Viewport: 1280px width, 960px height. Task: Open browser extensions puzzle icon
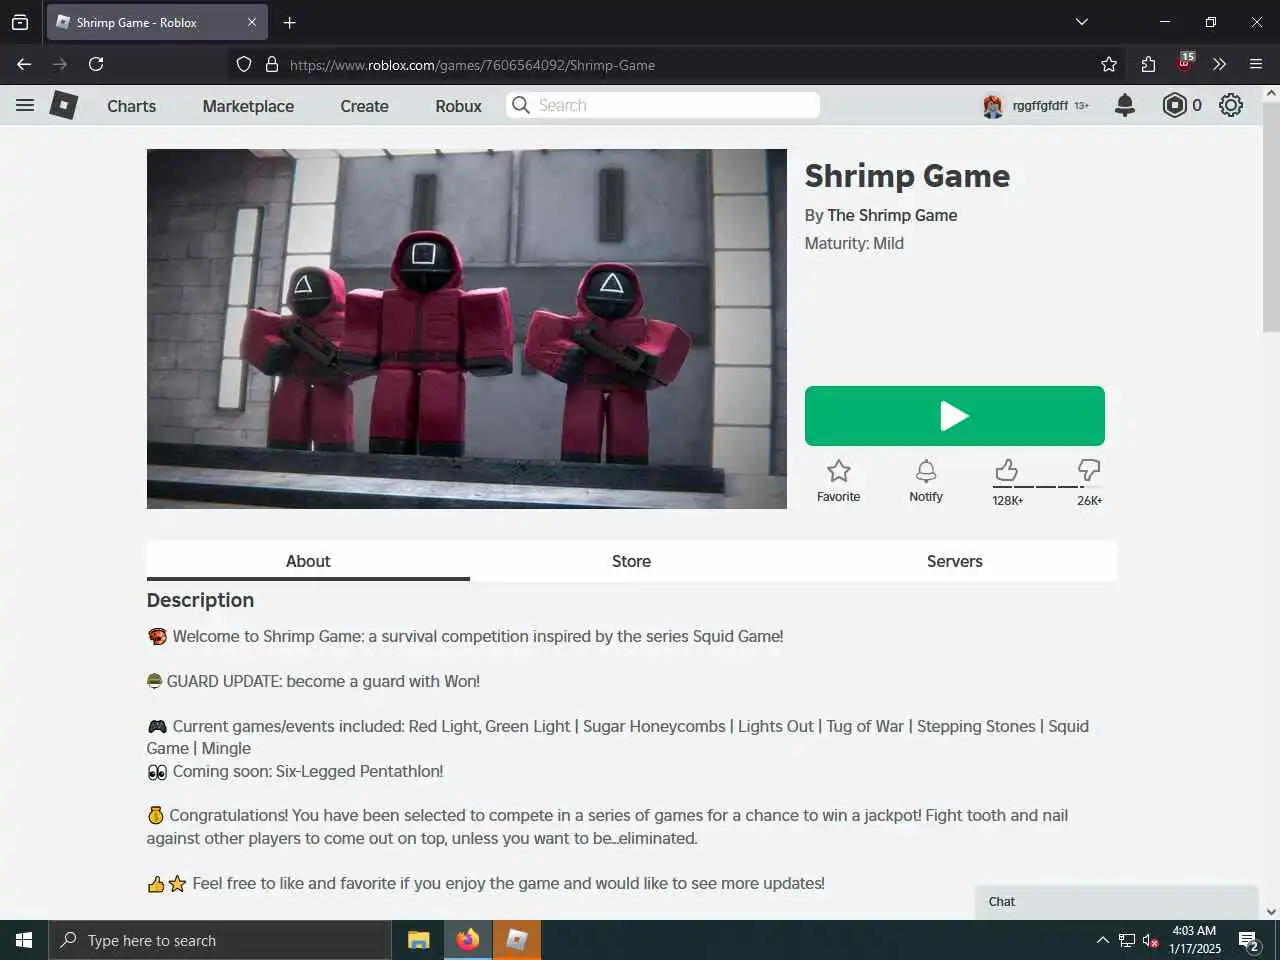pos(1148,64)
